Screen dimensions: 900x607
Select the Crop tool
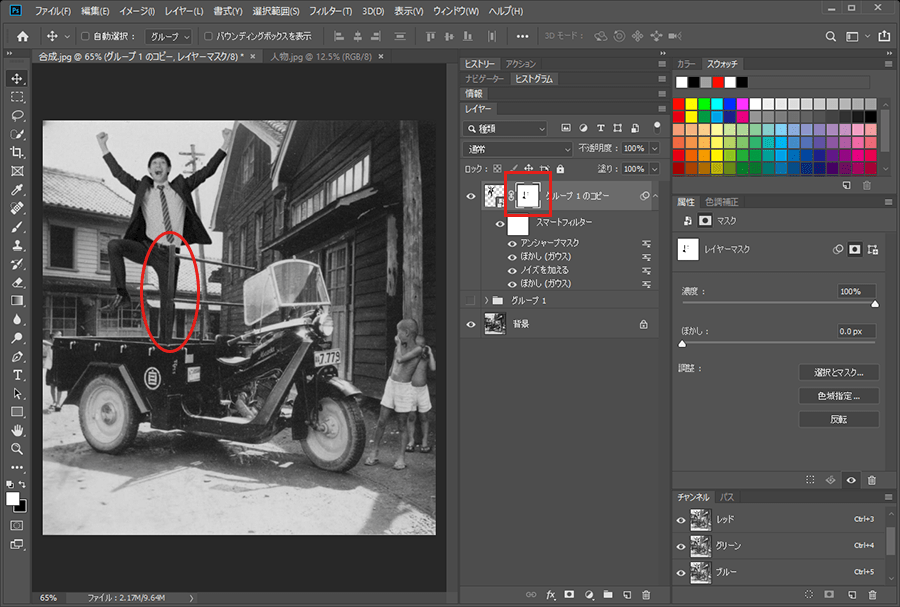coord(17,152)
